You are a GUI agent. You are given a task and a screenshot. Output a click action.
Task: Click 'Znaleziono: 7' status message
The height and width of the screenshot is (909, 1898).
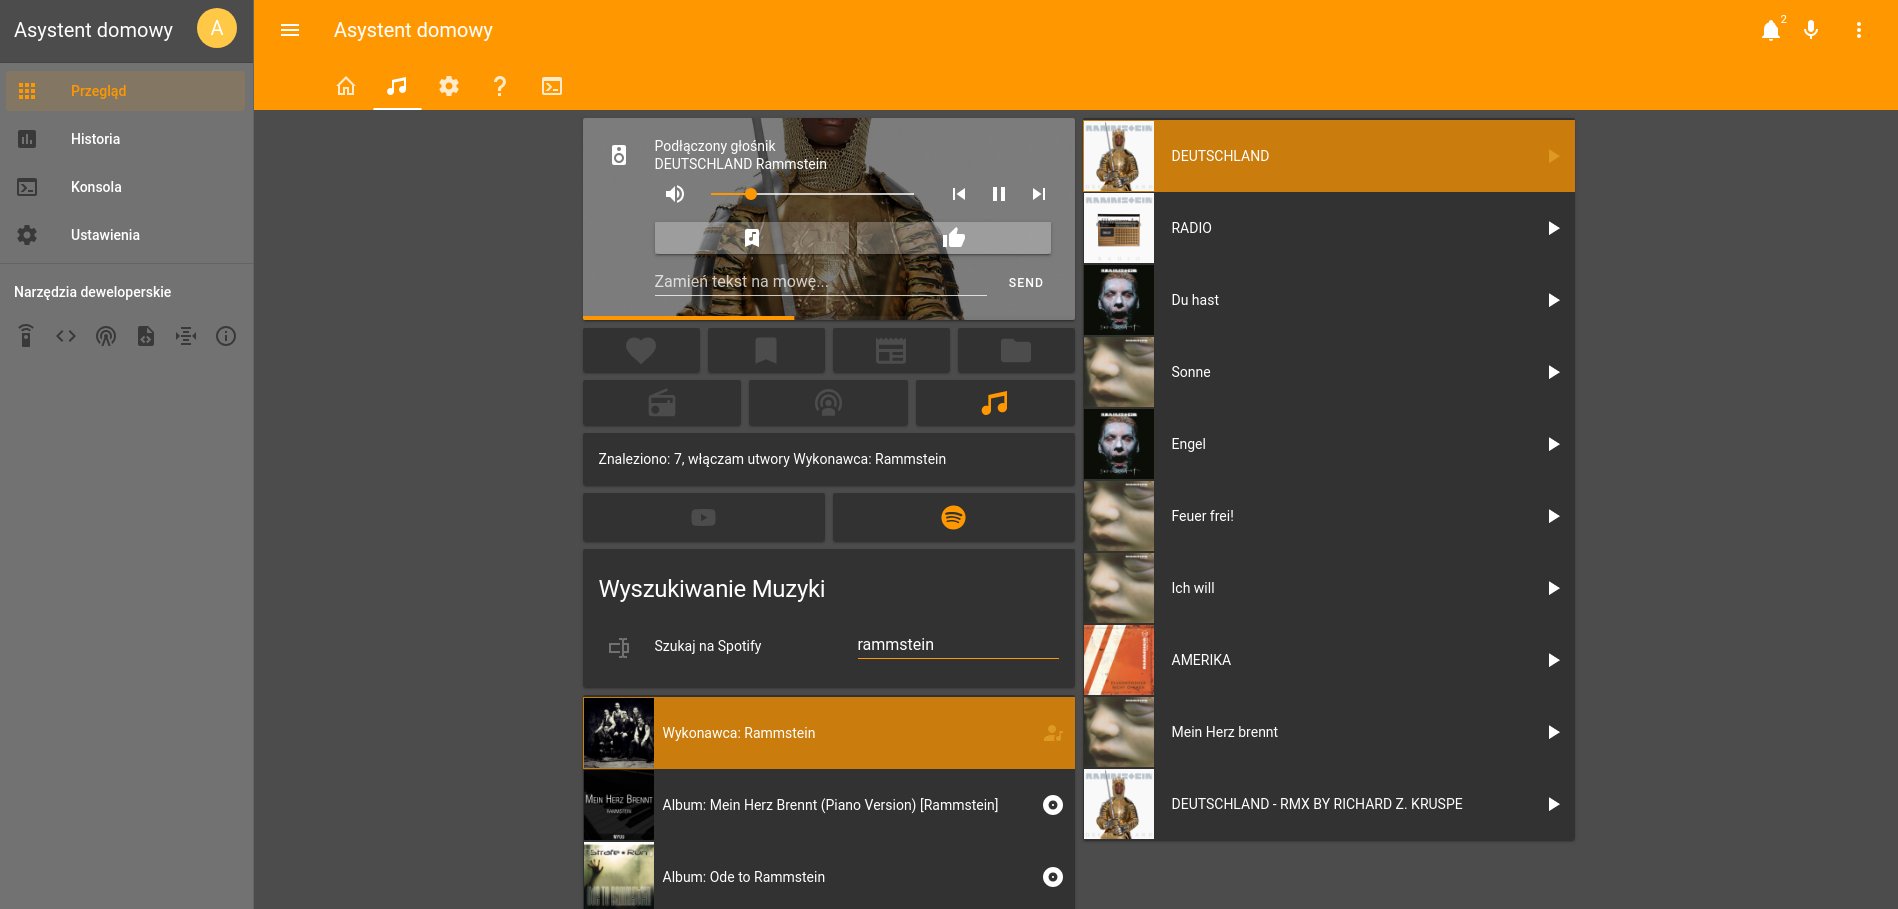[x=772, y=459]
